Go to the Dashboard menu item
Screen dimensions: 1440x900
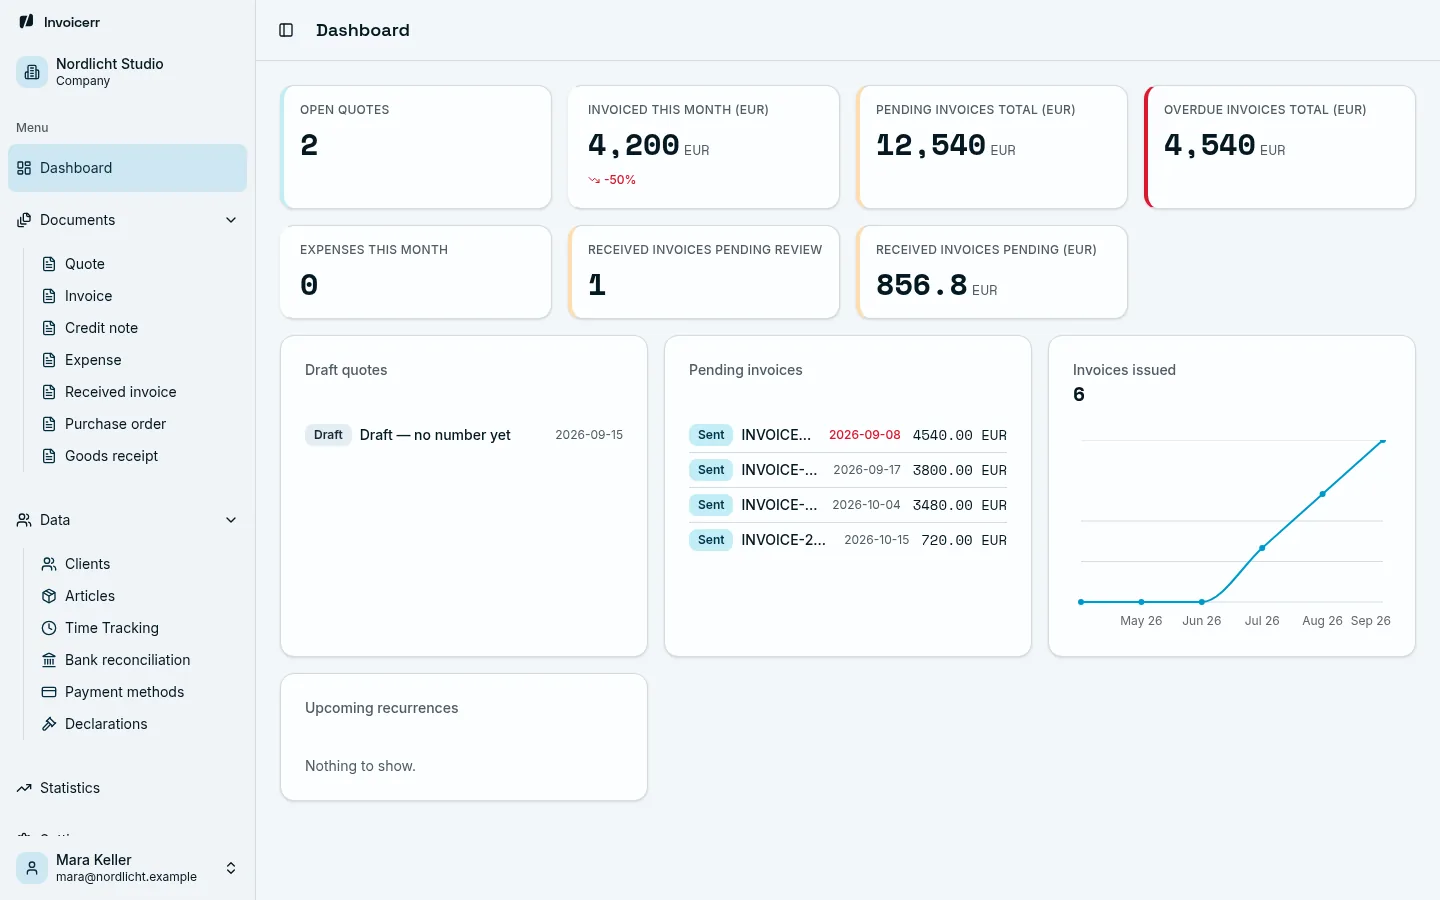[127, 168]
